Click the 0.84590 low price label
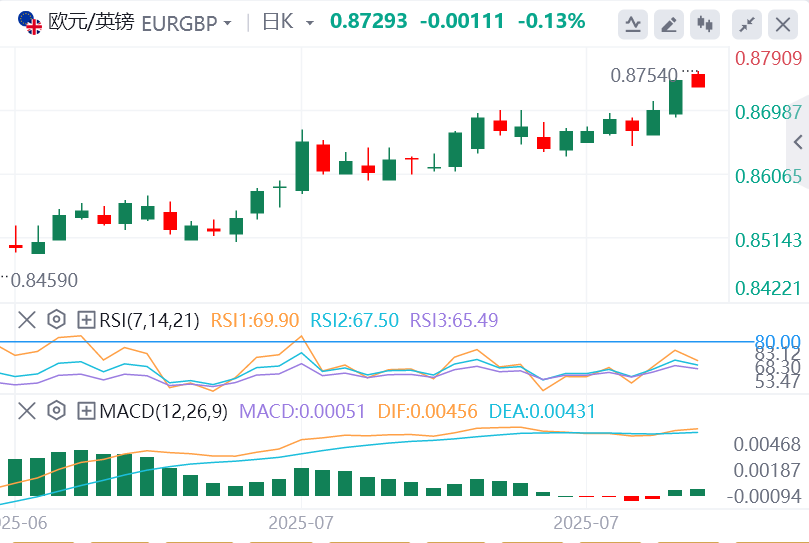Screen dimensions: 809x543 click(44, 280)
